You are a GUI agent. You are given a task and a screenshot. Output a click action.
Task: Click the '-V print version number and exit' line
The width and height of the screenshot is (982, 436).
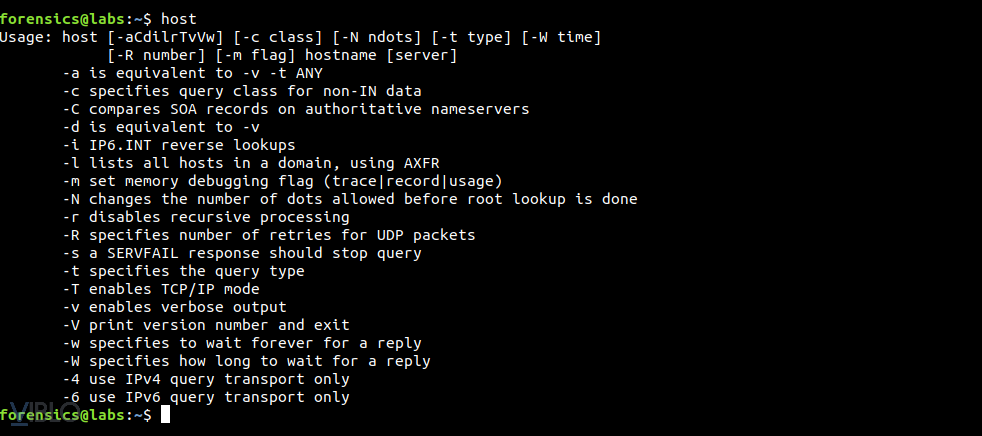206,325
